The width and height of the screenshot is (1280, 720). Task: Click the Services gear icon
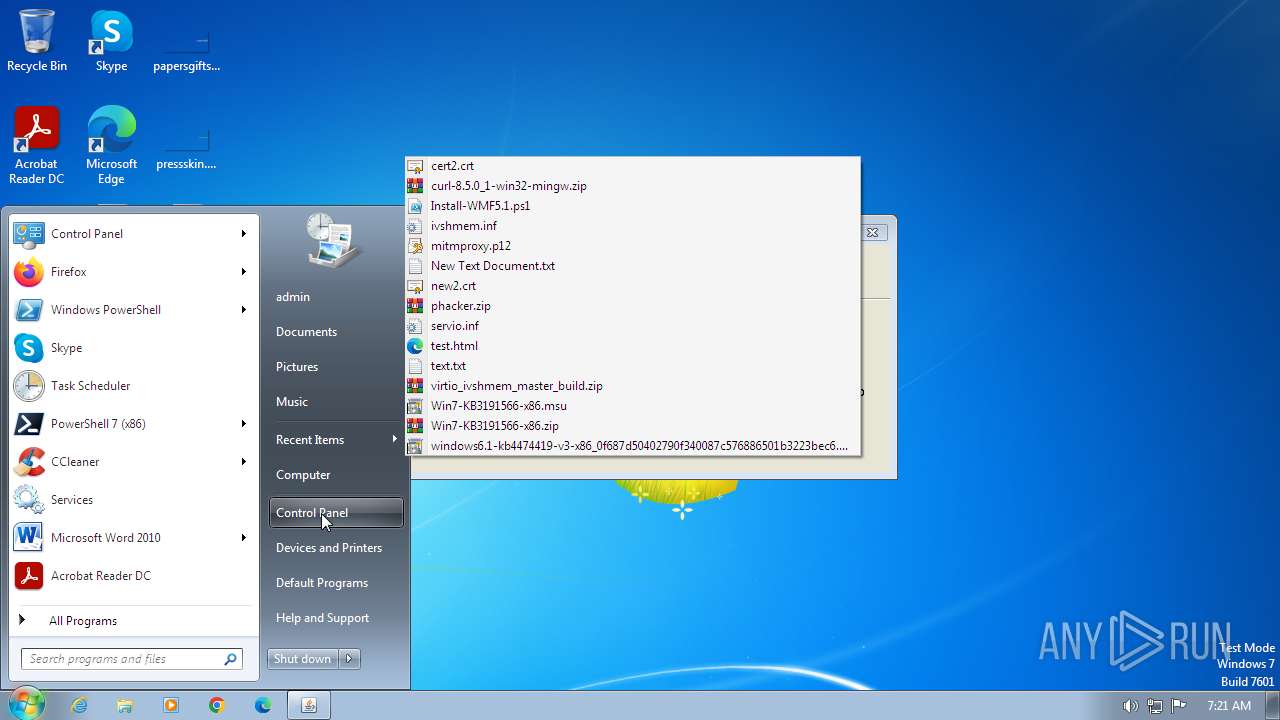(x=29, y=500)
